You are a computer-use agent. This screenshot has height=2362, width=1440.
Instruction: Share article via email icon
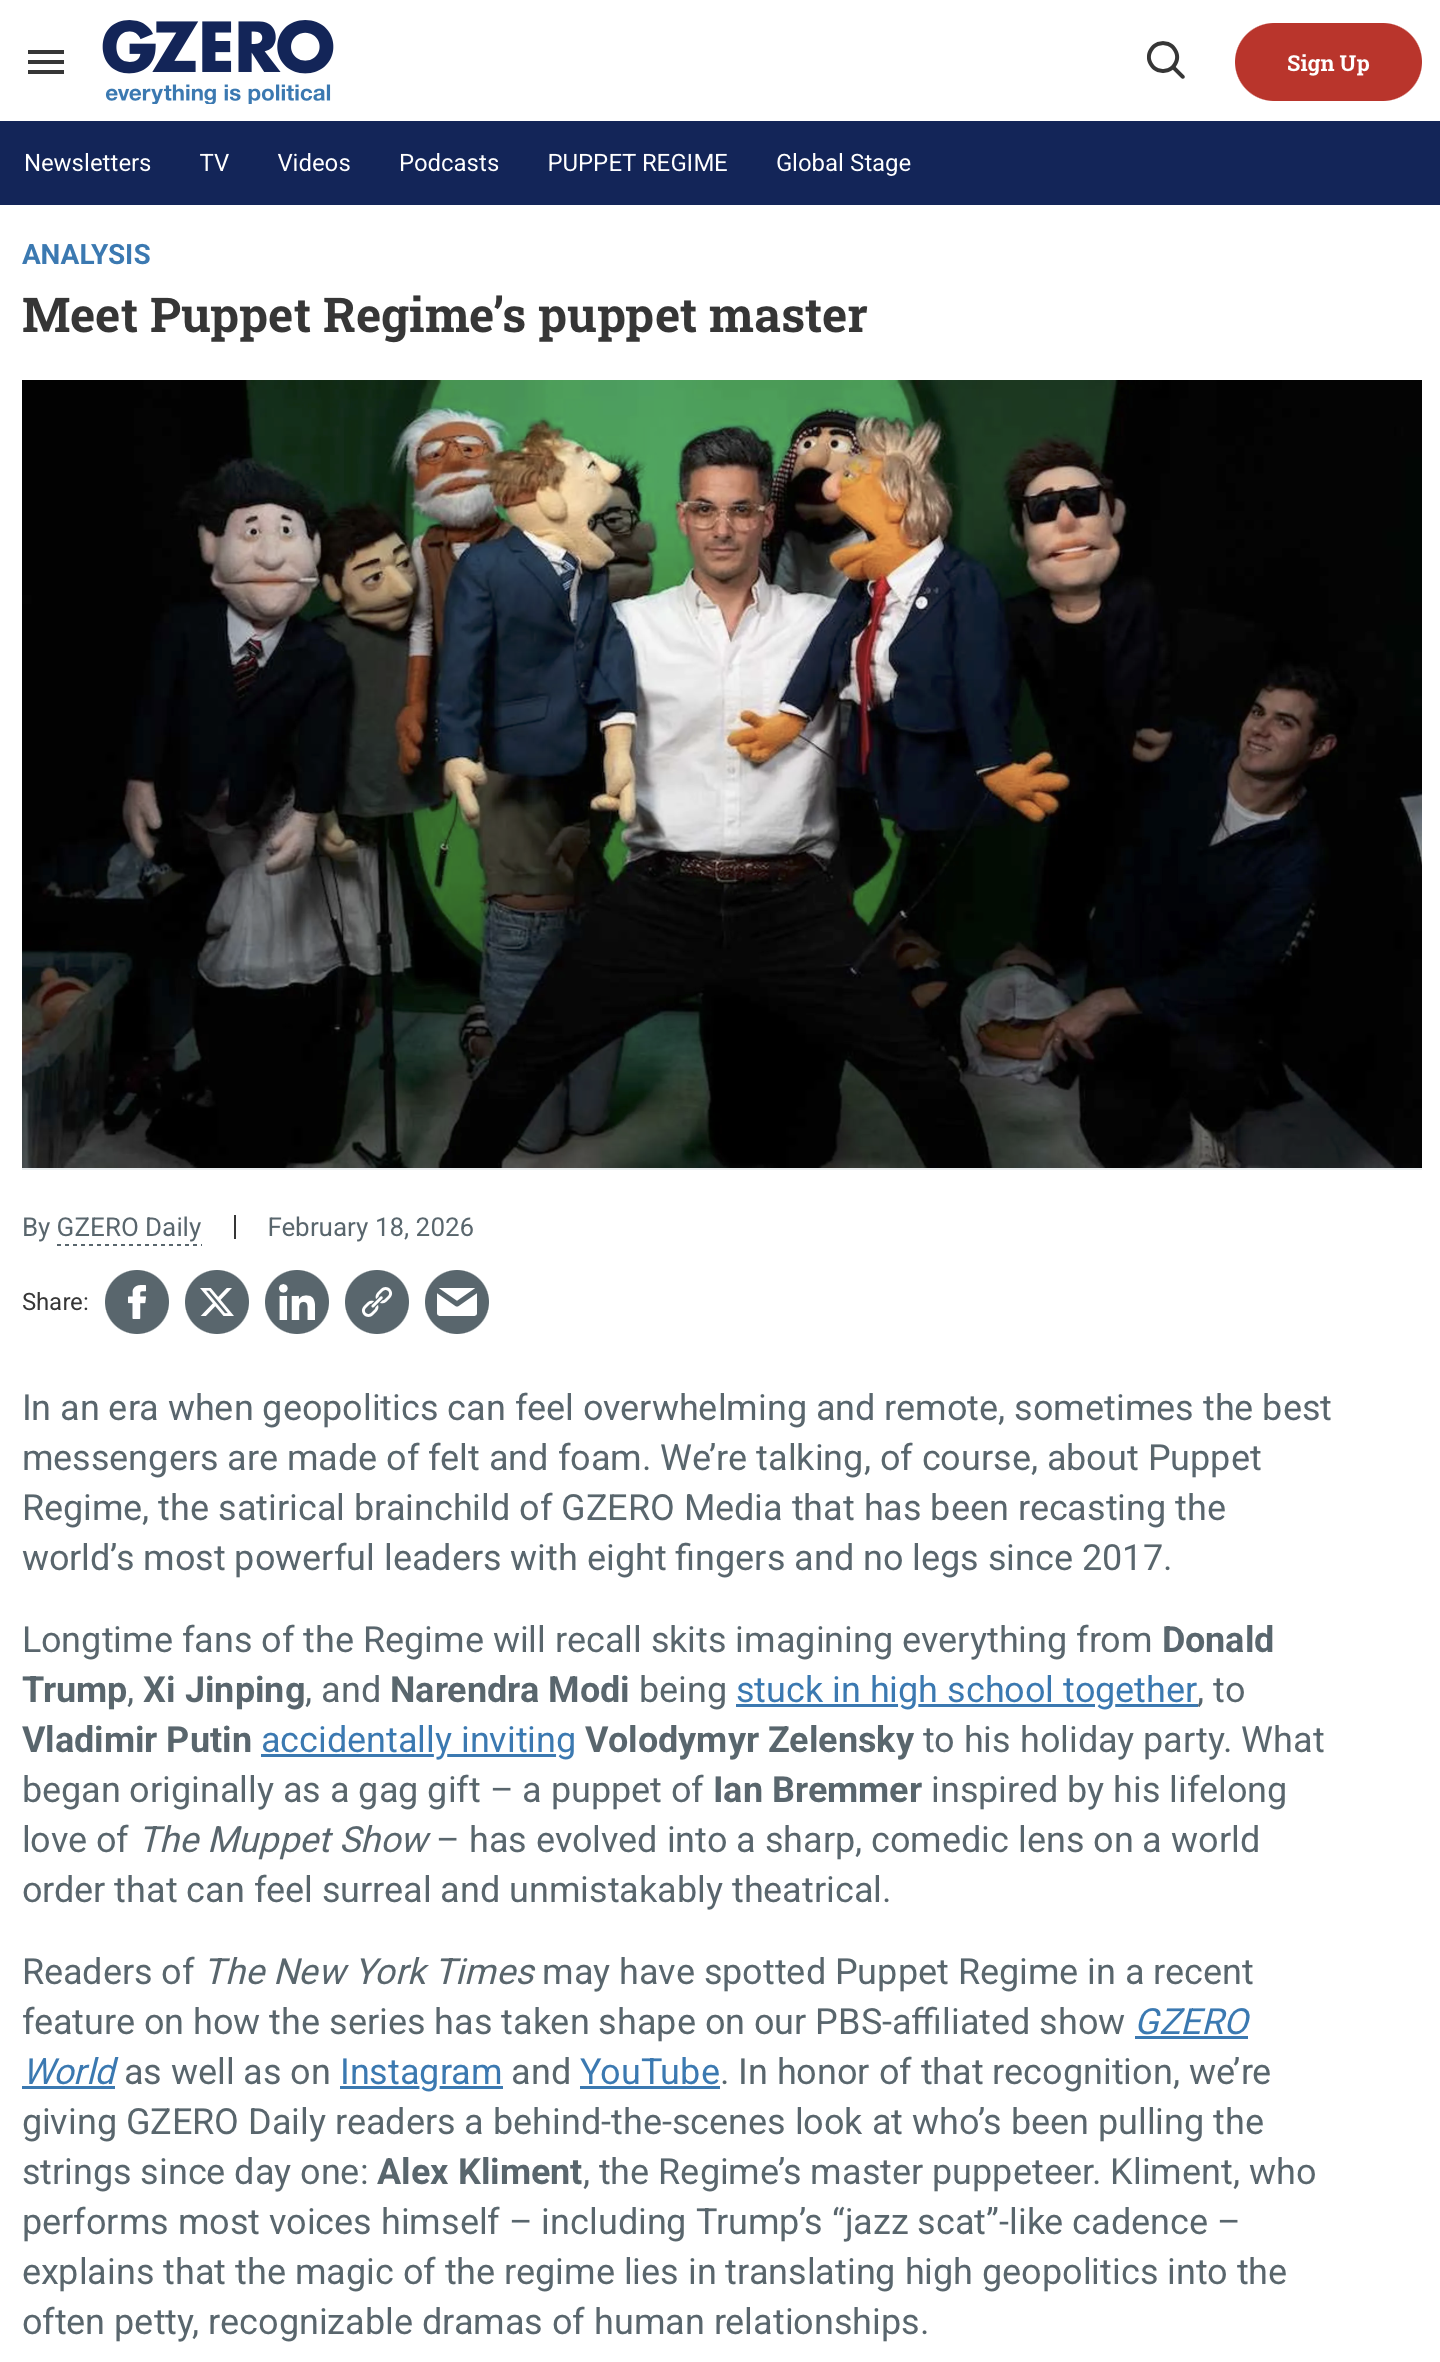click(457, 1302)
